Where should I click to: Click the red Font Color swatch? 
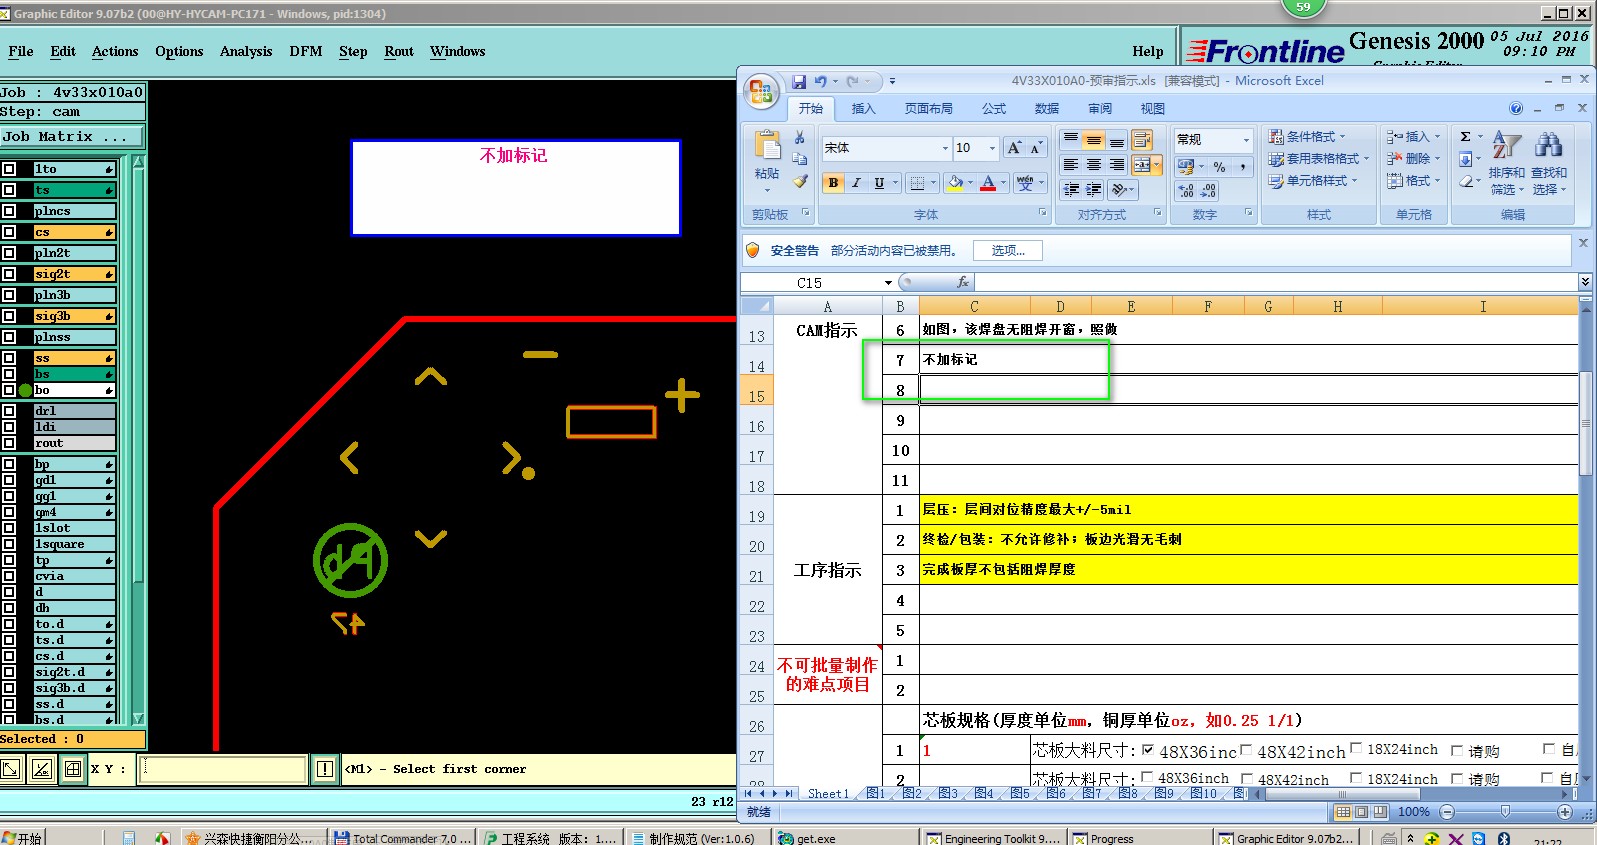(988, 183)
